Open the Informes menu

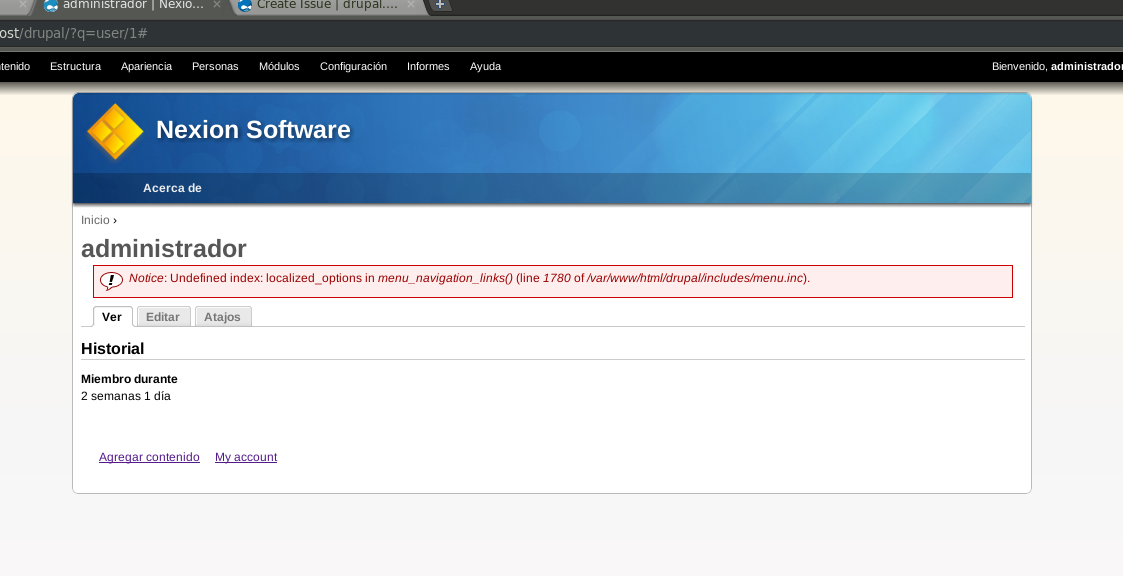(428, 66)
